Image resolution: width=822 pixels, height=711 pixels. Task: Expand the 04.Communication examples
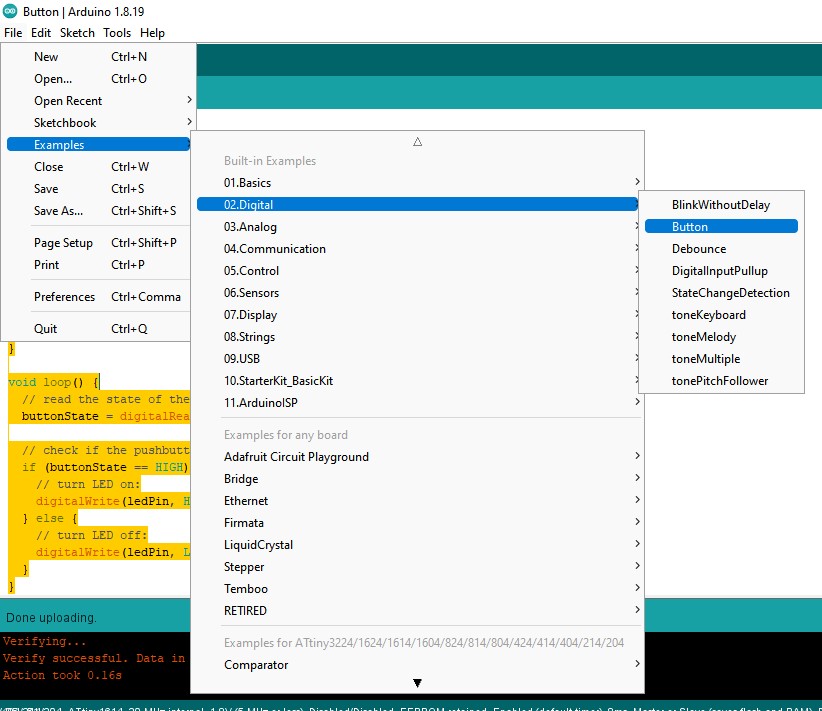pos(417,249)
